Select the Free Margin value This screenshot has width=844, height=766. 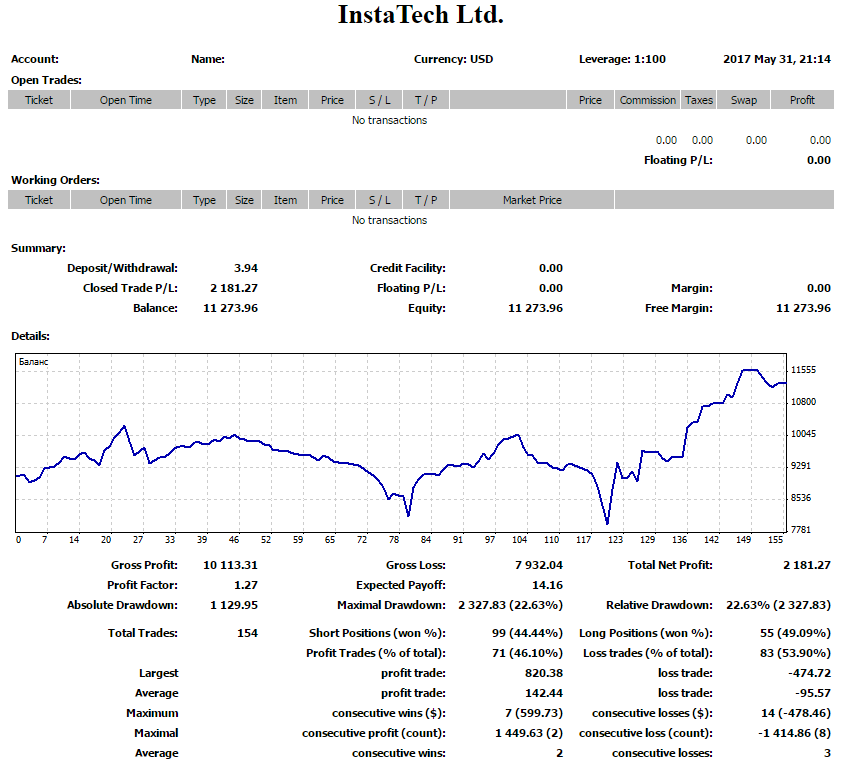[803, 308]
